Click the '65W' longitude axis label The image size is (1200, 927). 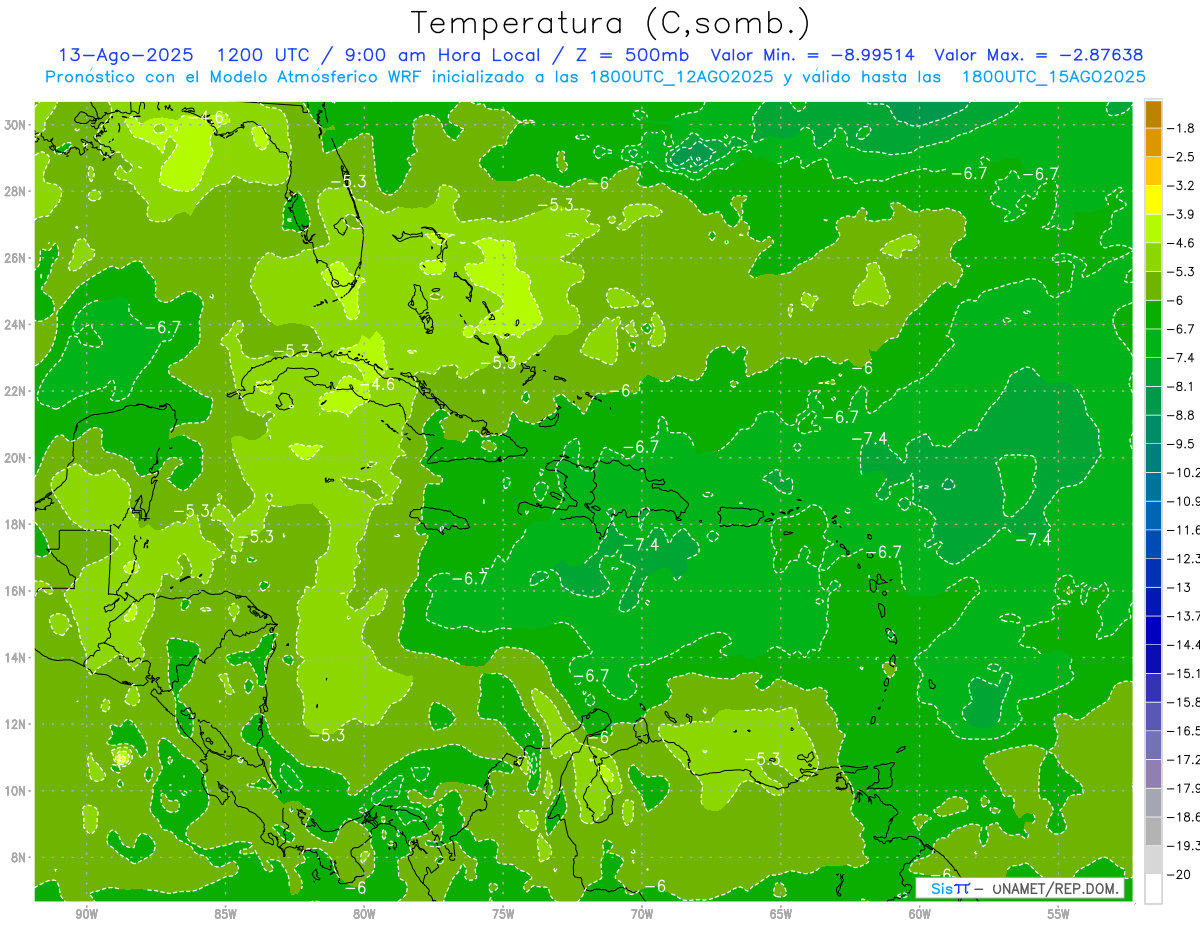pyautogui.click(x=781, y=914)
